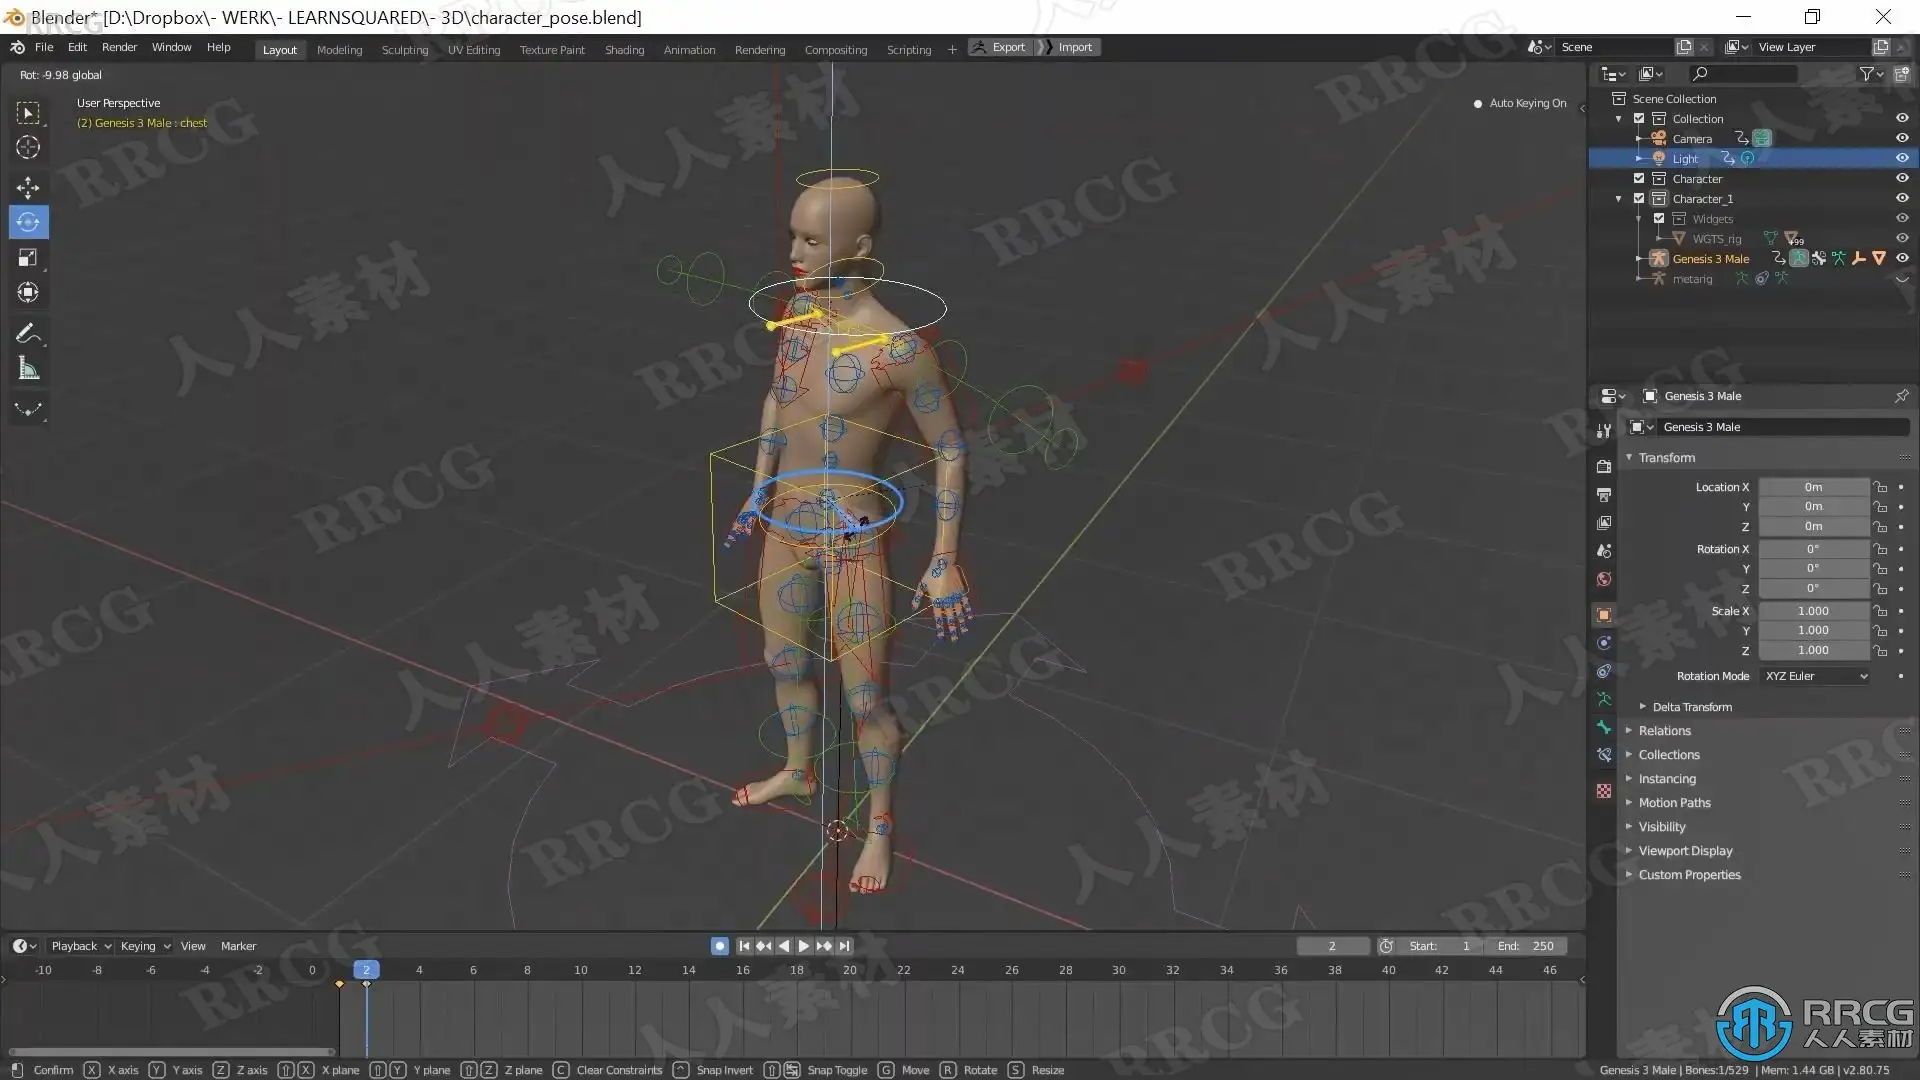
Task: Expand the Relations panel
Action: pyautogui.click(x=1664, y=731)
